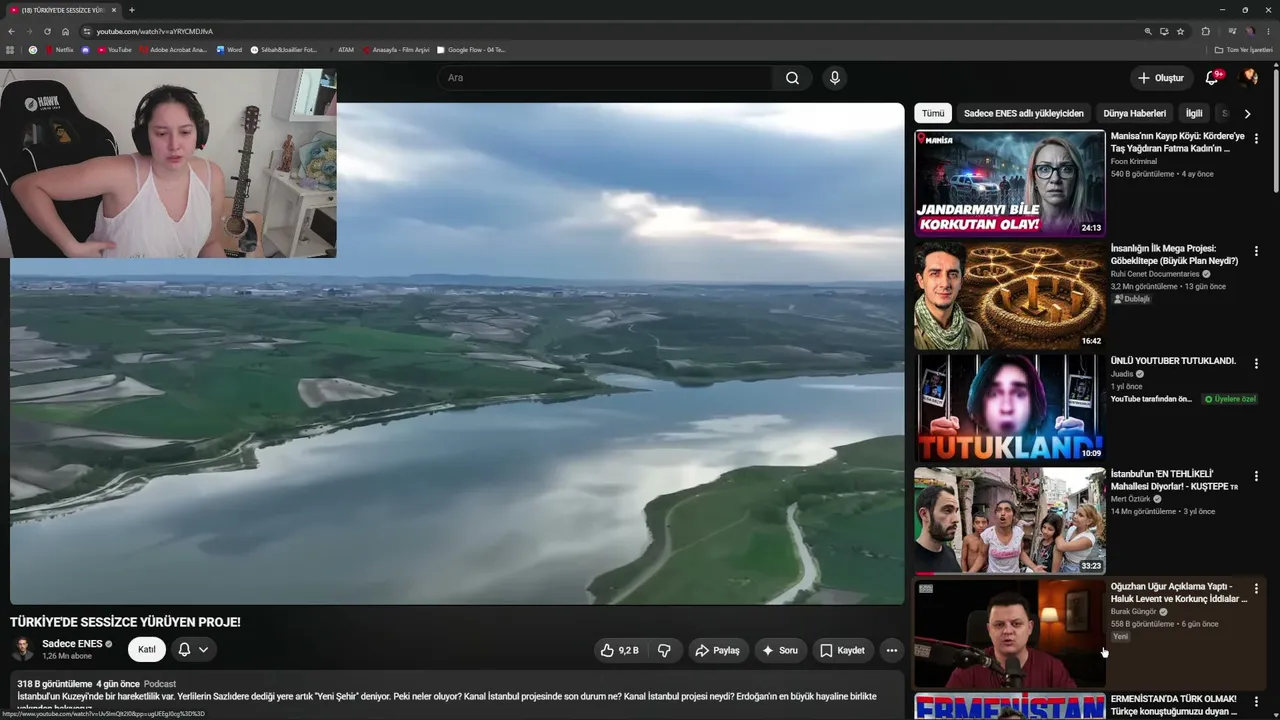Open the Burak Güngör video thumbnail

[x=1010, y=633]
